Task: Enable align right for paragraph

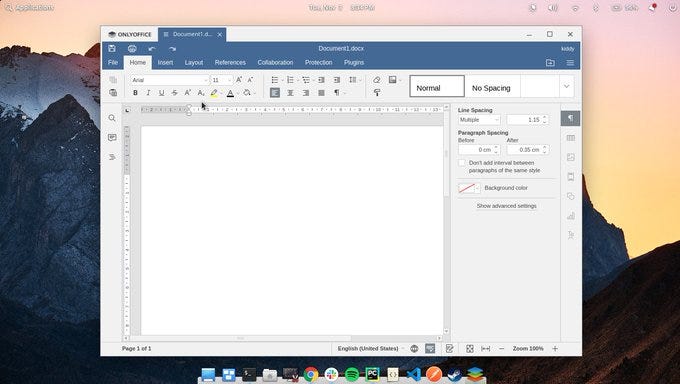Action: (x=306, y=92)
